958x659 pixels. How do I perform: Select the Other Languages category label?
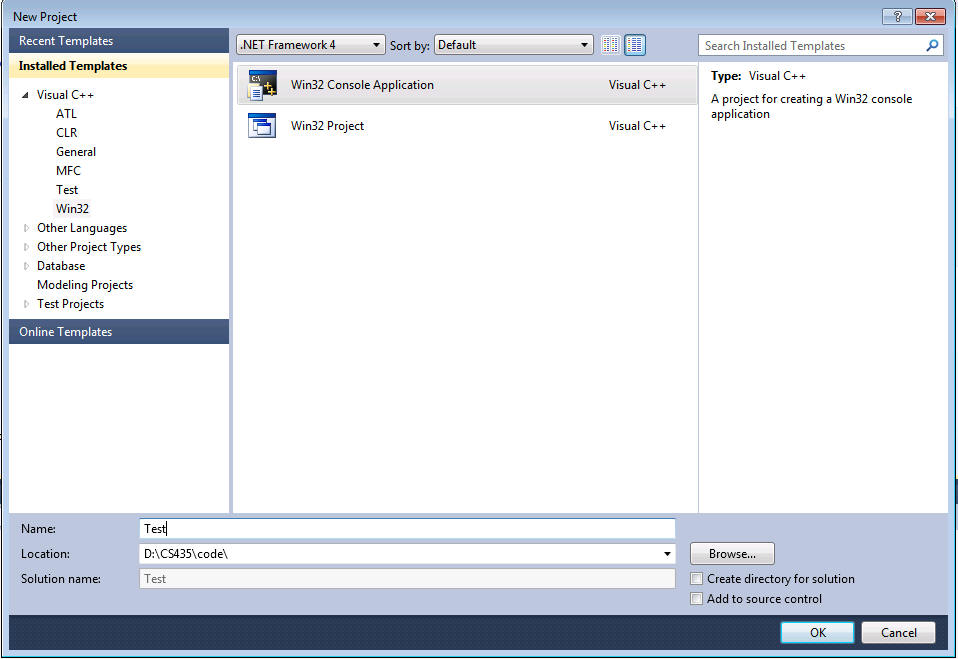click(82, 228)
